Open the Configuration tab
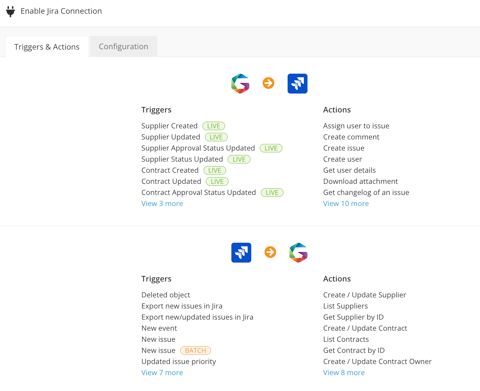This screenshot has height=391, width=480. pyautogui.click(x=123, y=46)
